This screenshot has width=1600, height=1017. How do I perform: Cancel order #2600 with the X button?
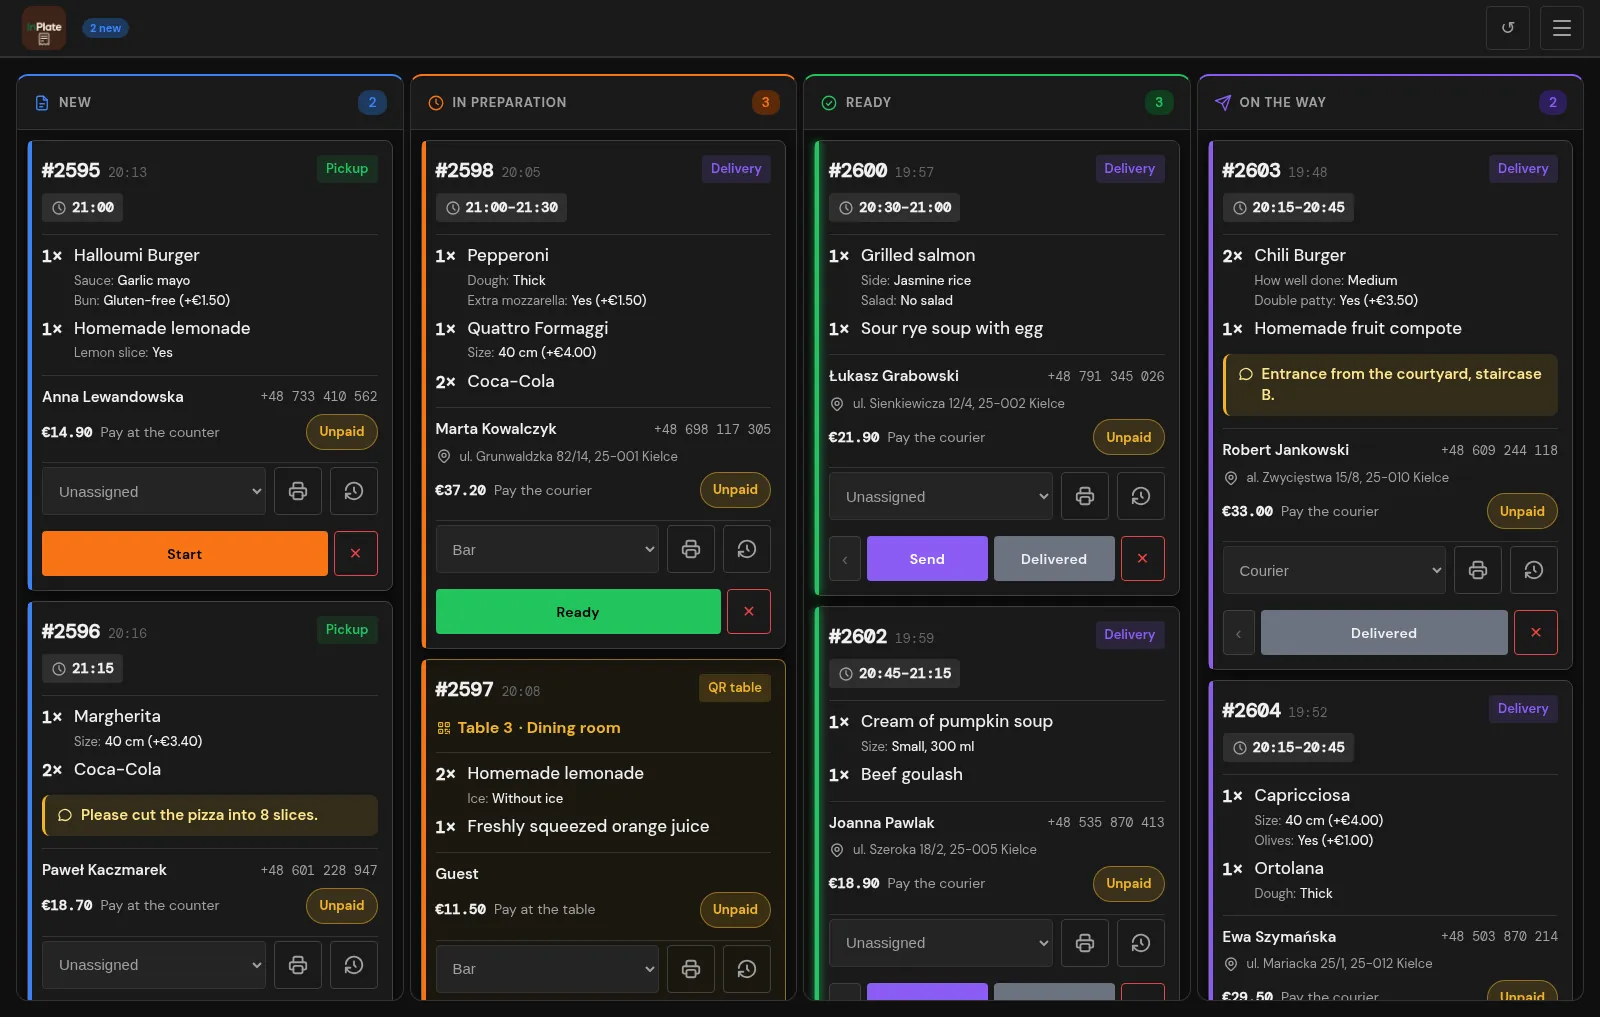[1143, 558]
